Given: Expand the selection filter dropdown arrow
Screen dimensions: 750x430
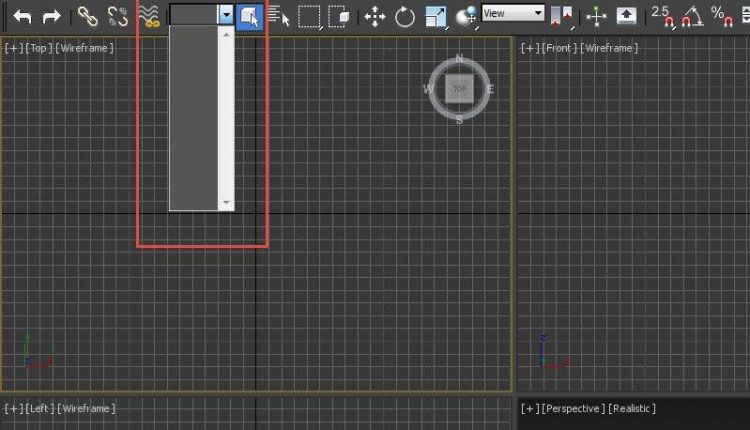Looking at the screenshot, I should pos(226,15).
